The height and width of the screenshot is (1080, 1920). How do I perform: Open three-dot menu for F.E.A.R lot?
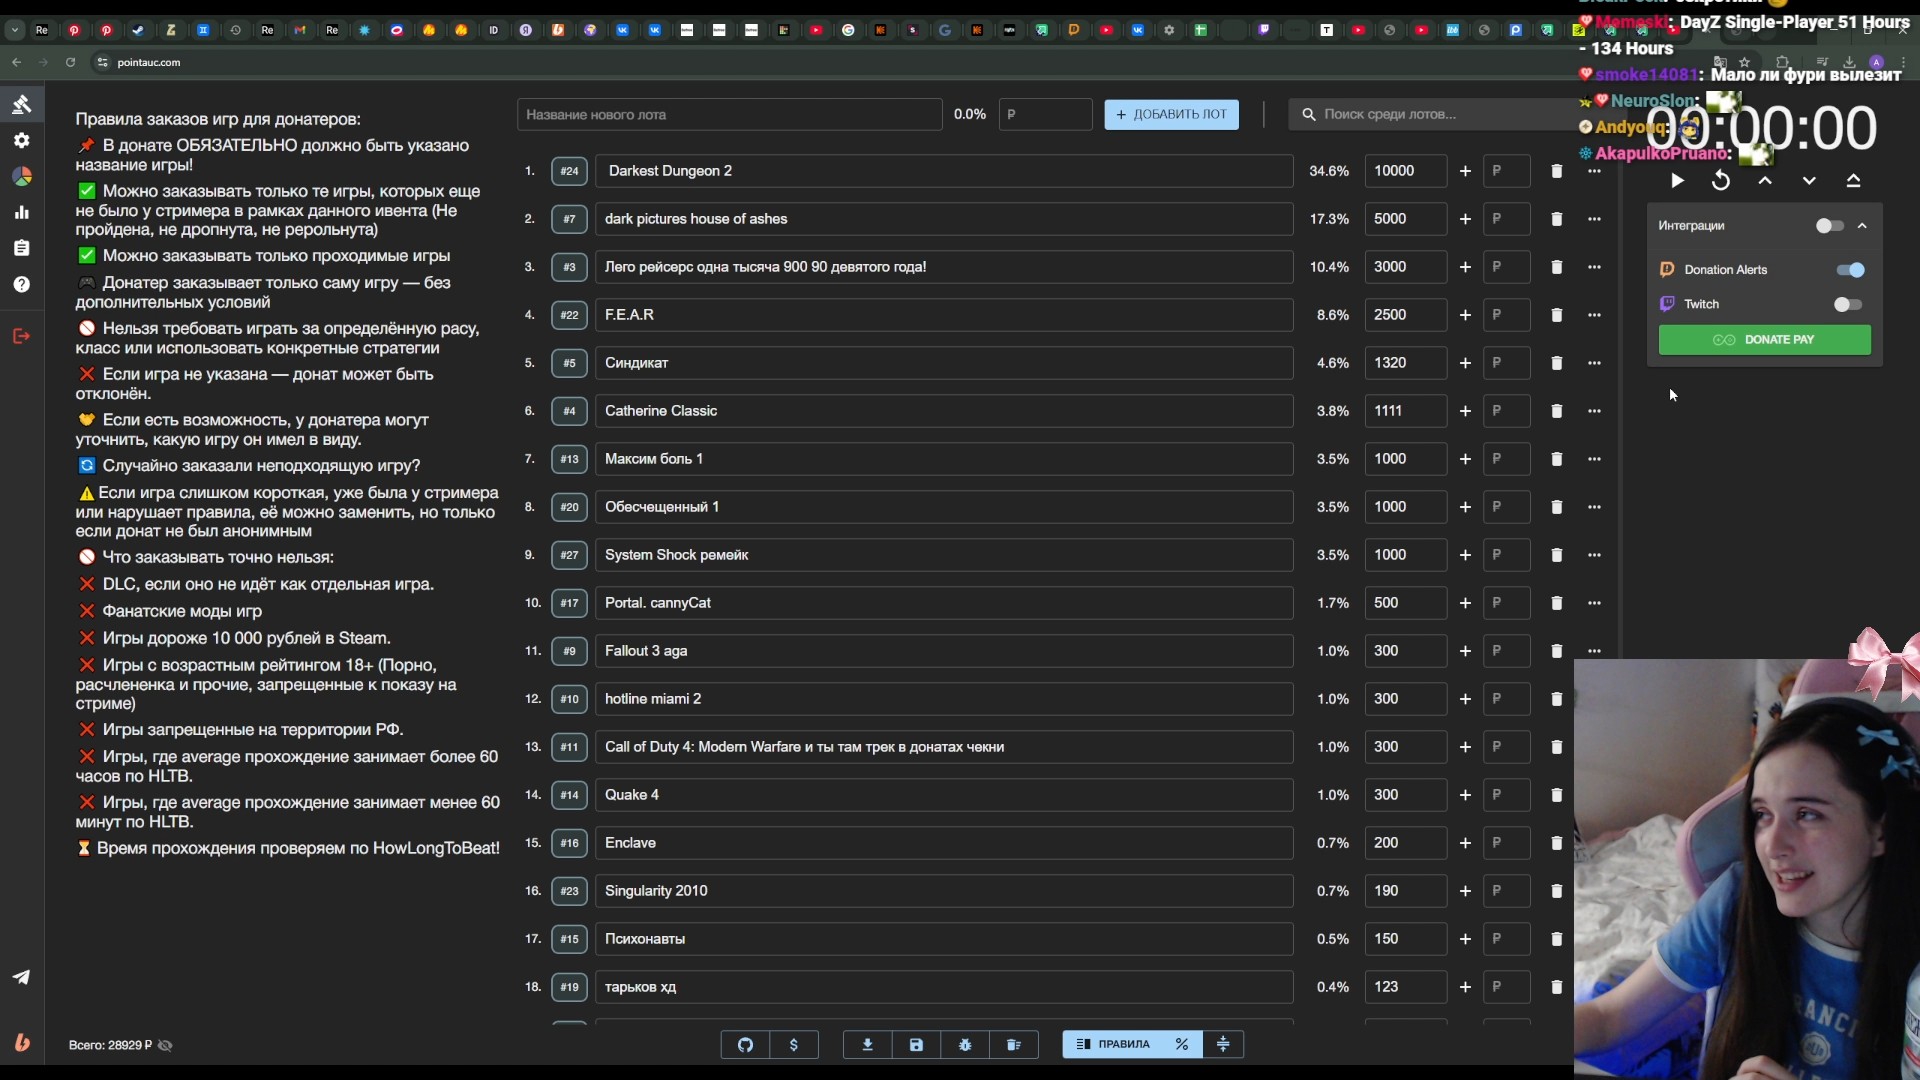[x=1594, y=315]
